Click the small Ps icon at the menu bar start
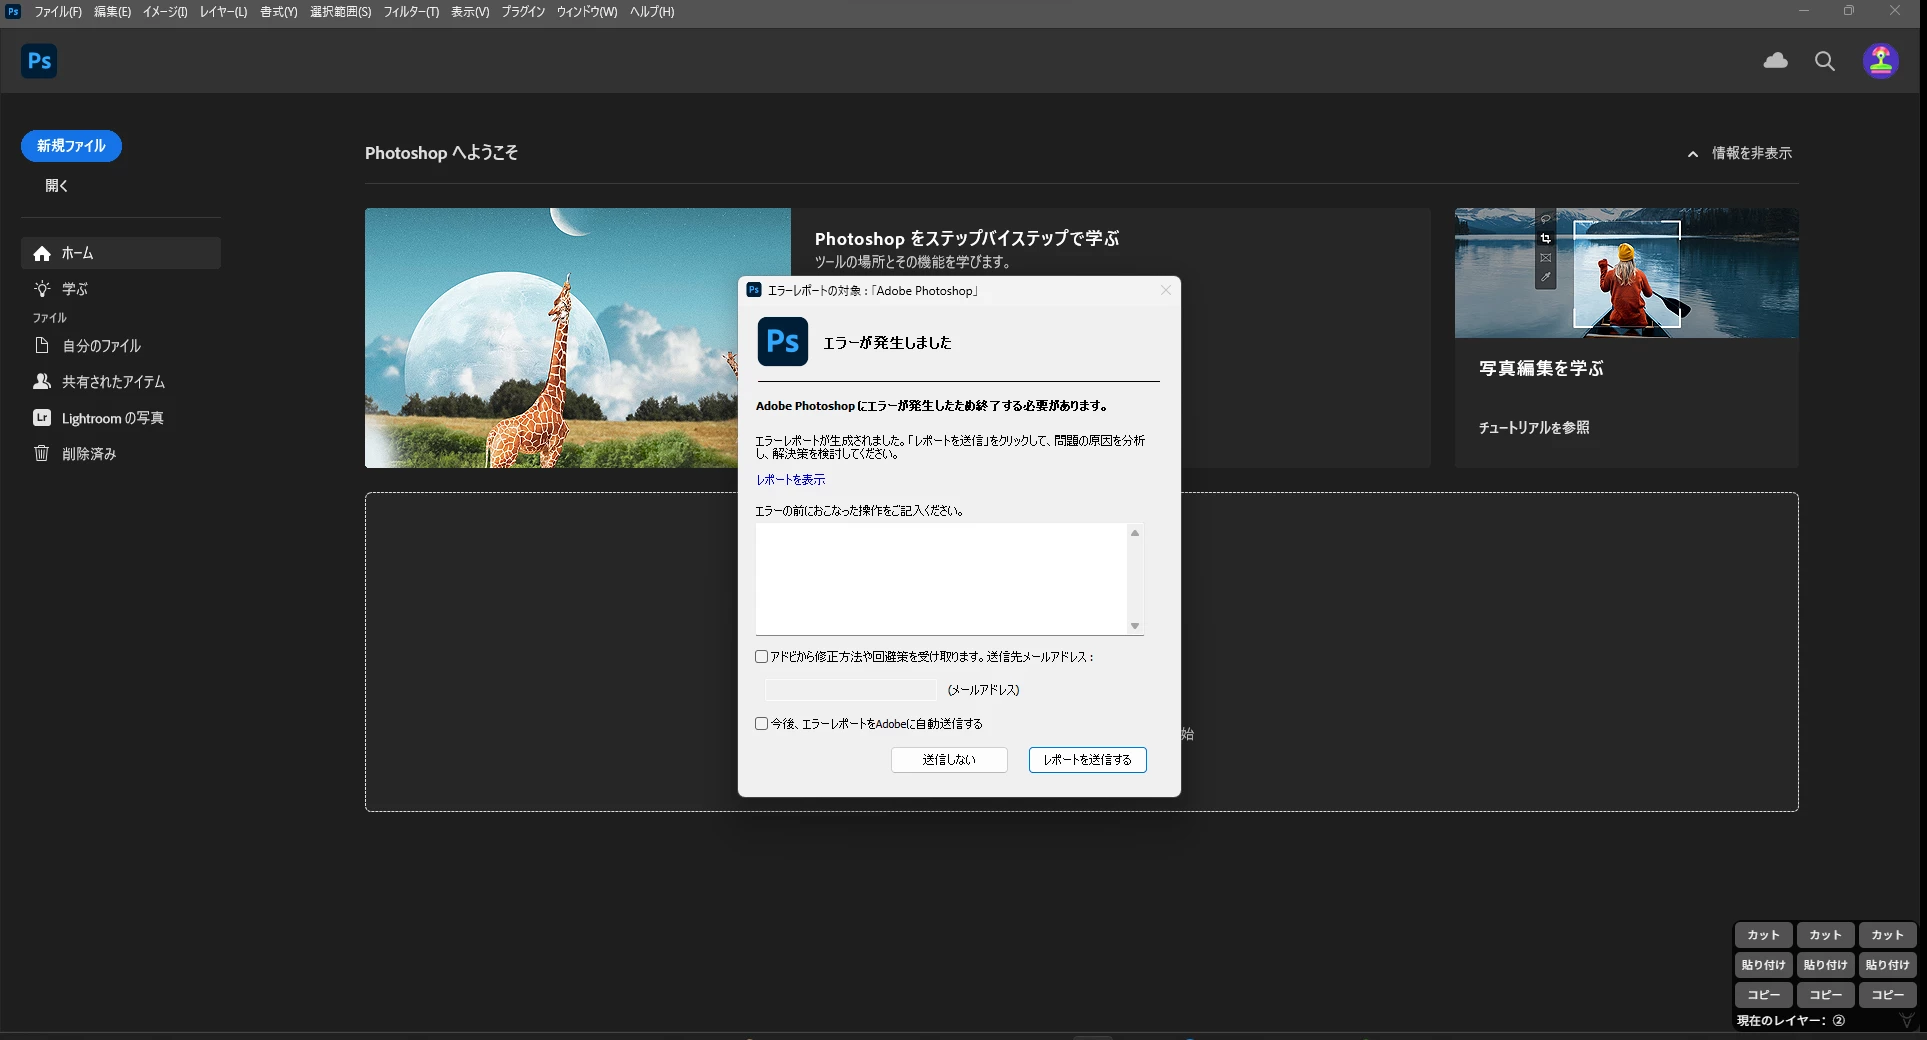The image size is (1927, 1040). pyautogui.click(x=13, y=11)
